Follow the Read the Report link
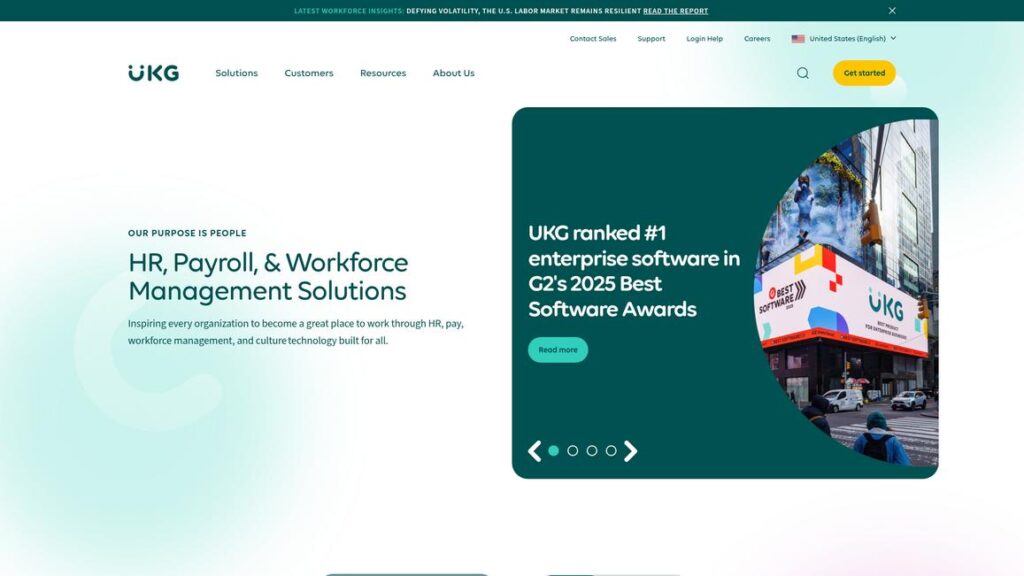Screen dimensions: 1024x576 click(x=675, y=11)
